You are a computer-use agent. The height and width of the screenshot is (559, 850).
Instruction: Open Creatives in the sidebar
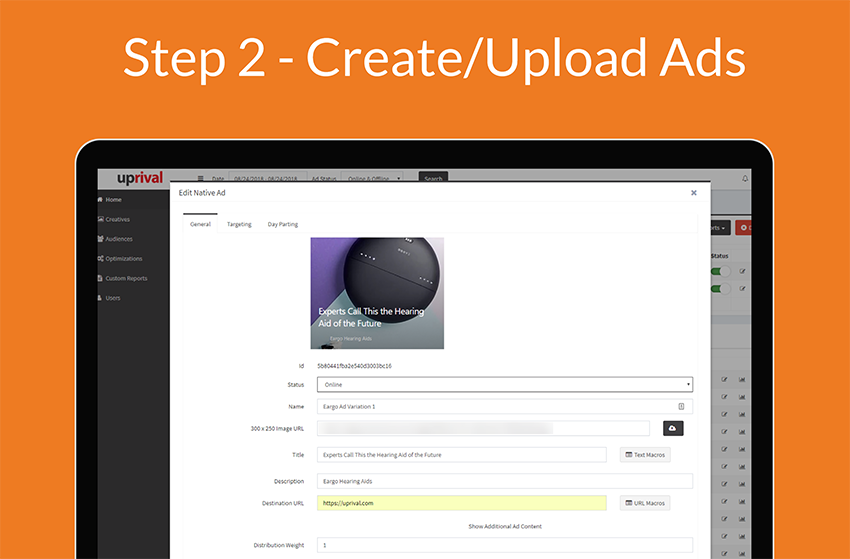[114, 220]
